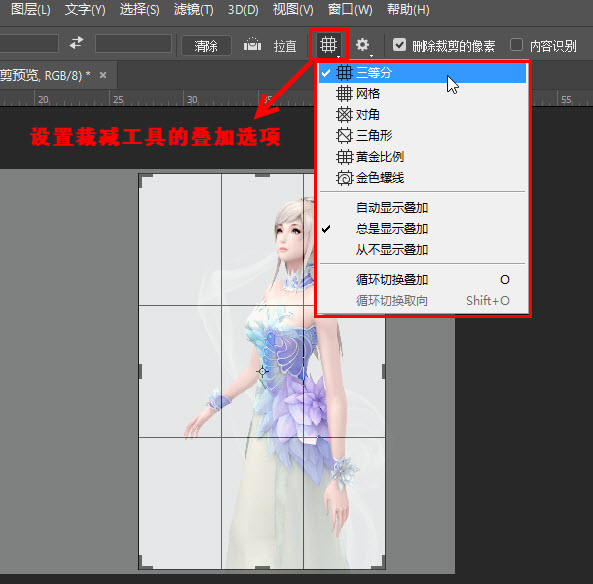Click the crop box bottom-middle handle
Image resolution: width=593 pixels, height=584 pixels.
[x=262, y=567]
